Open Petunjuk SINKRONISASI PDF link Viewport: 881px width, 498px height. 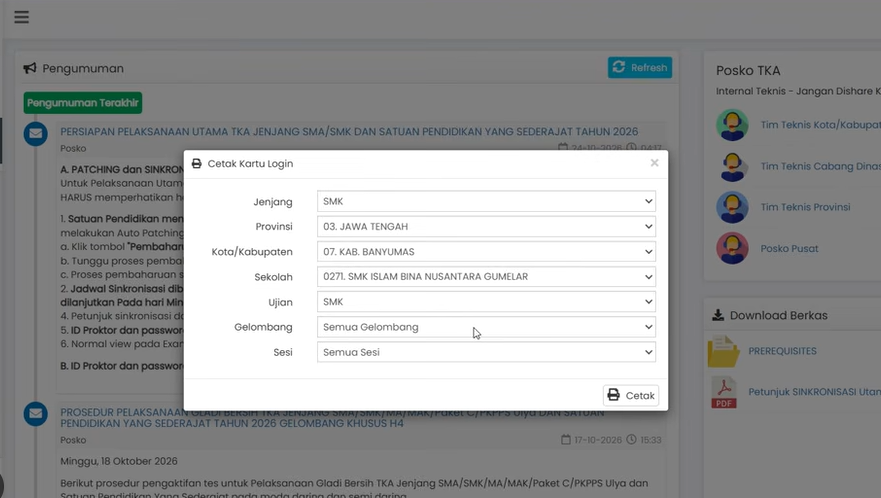coord(814,392)
